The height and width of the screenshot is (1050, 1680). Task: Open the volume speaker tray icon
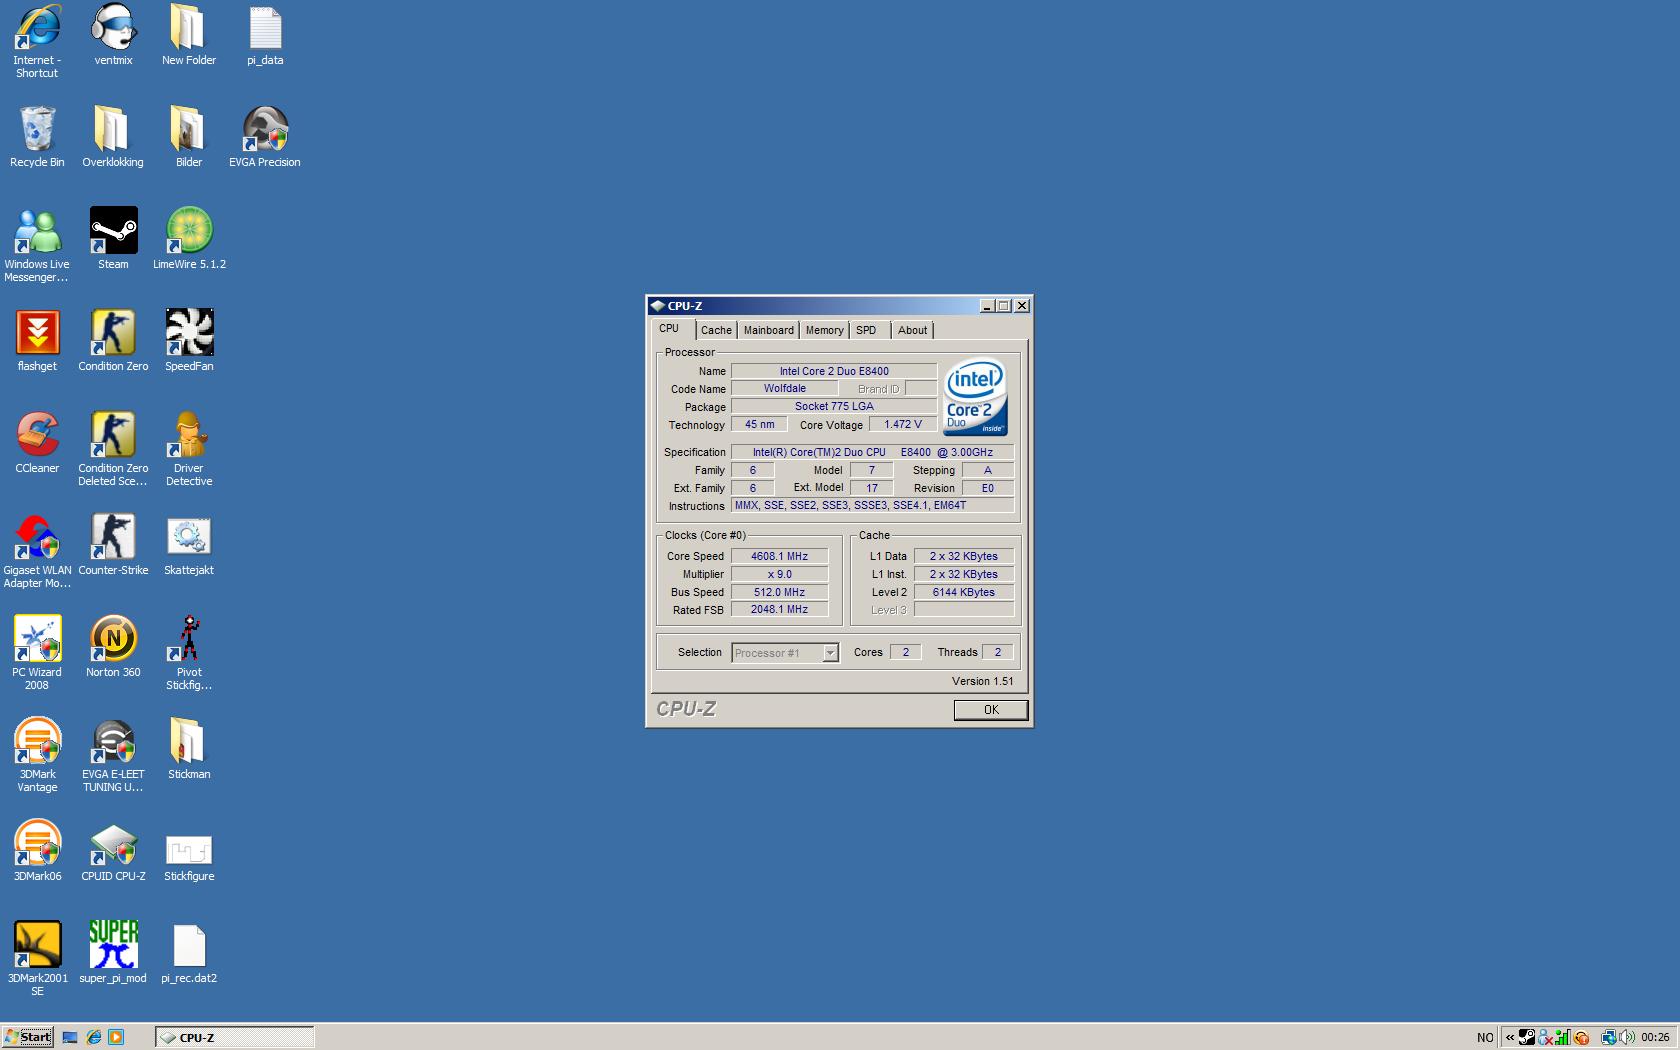pyautogui.click(x=1627, y=1037)
